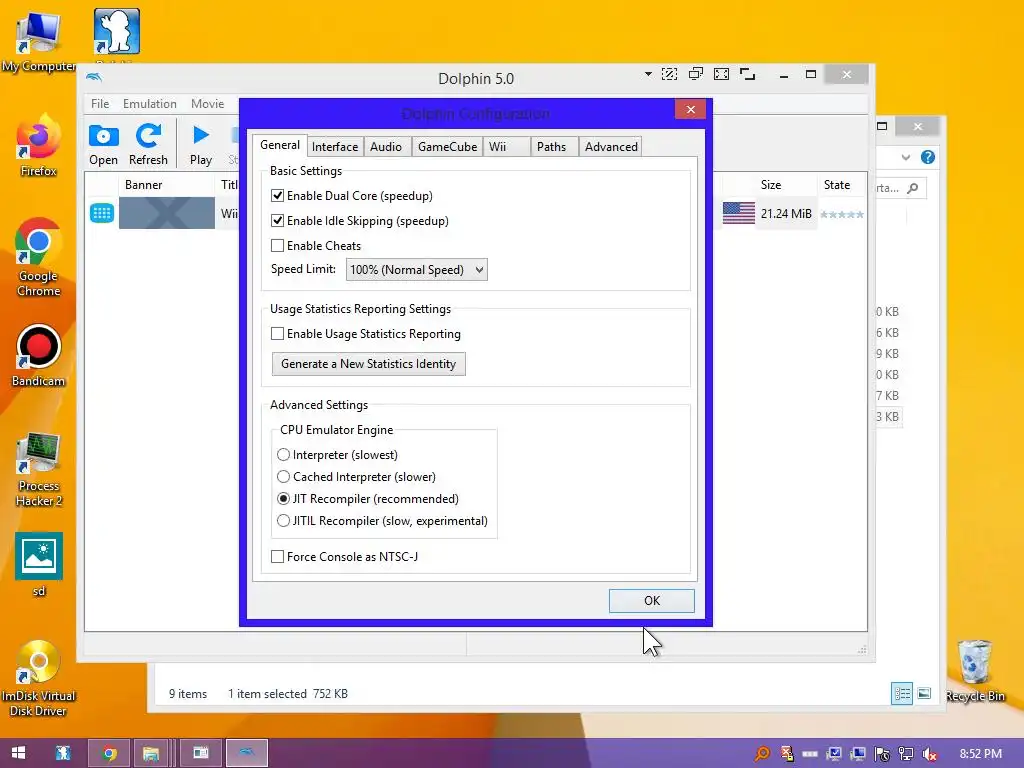Image resolution: width=1024 pixels, height=768 pixels.
Task: Open the Dolphin desktop shortcut icon
Action: tap(117, 33)
